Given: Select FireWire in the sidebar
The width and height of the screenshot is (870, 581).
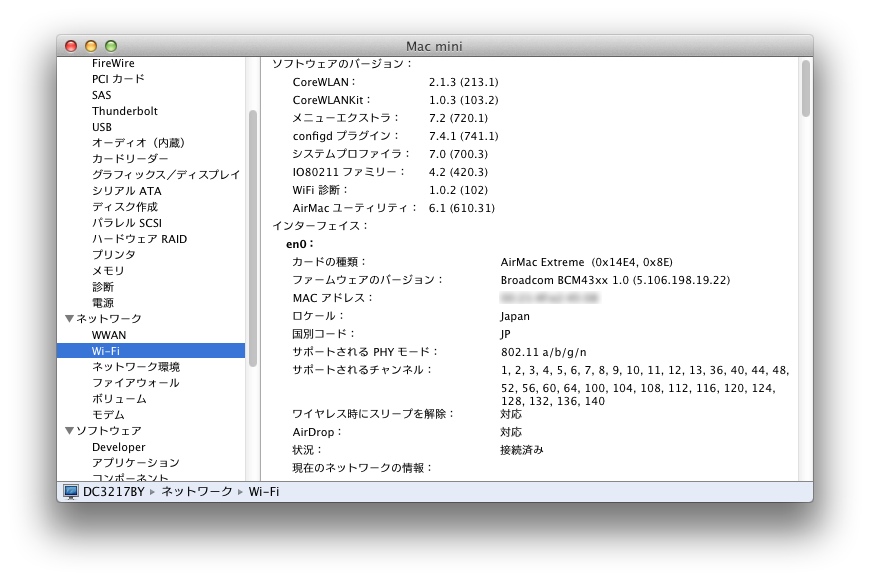Looking at the screenshot, I should click(113, 63).
